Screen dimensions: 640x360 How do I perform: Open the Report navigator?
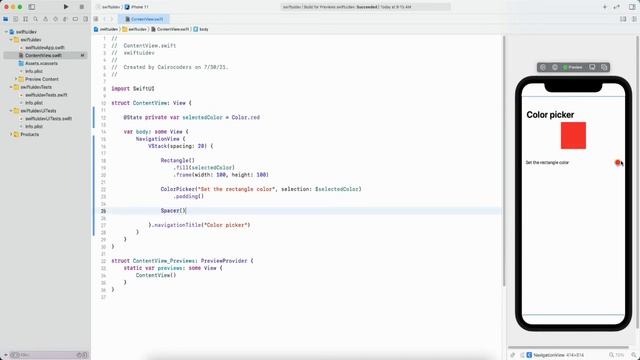point(85,19)
